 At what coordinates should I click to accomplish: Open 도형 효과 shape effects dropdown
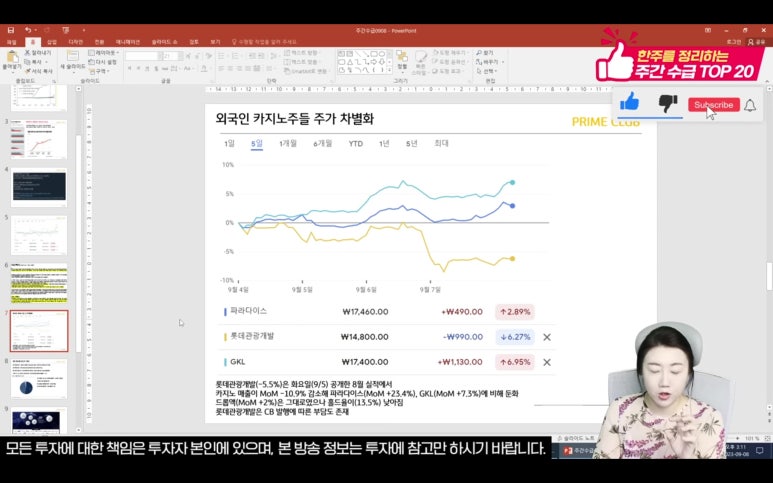448,71
